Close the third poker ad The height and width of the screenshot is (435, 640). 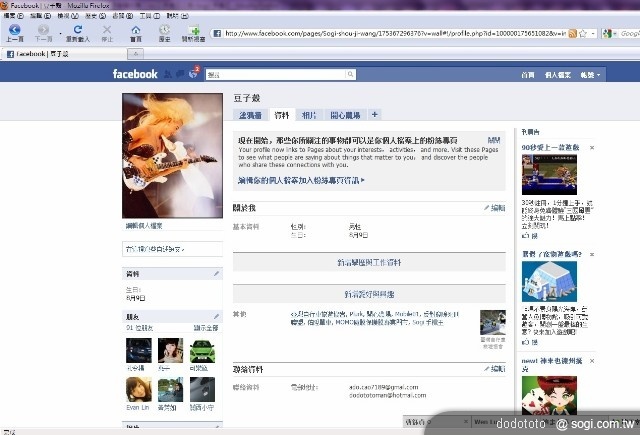click(592, 361)
